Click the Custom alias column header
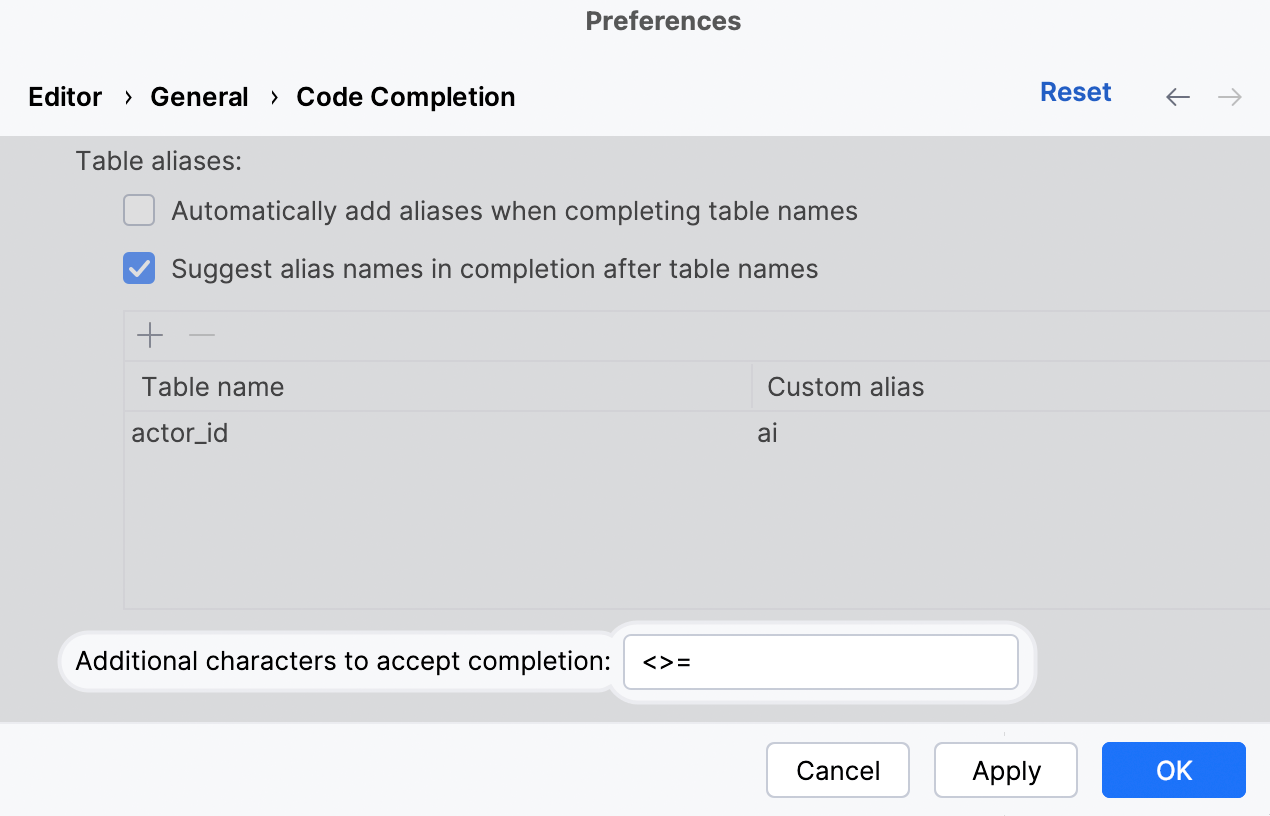1270x816 pixels. [846, 387]
